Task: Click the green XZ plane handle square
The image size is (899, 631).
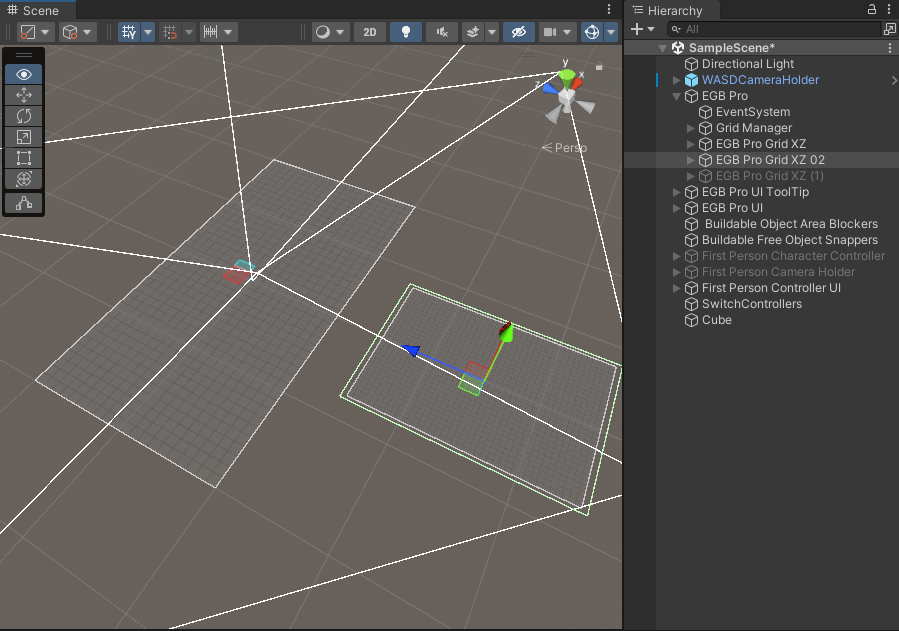Action: pos(470,385)
